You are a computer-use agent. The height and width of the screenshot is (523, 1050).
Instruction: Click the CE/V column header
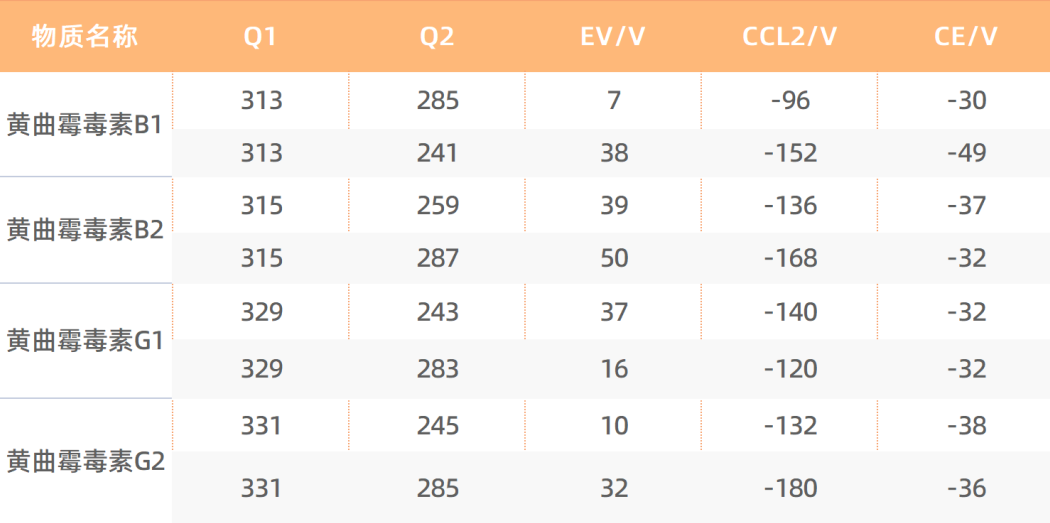[x=965, y=38]
